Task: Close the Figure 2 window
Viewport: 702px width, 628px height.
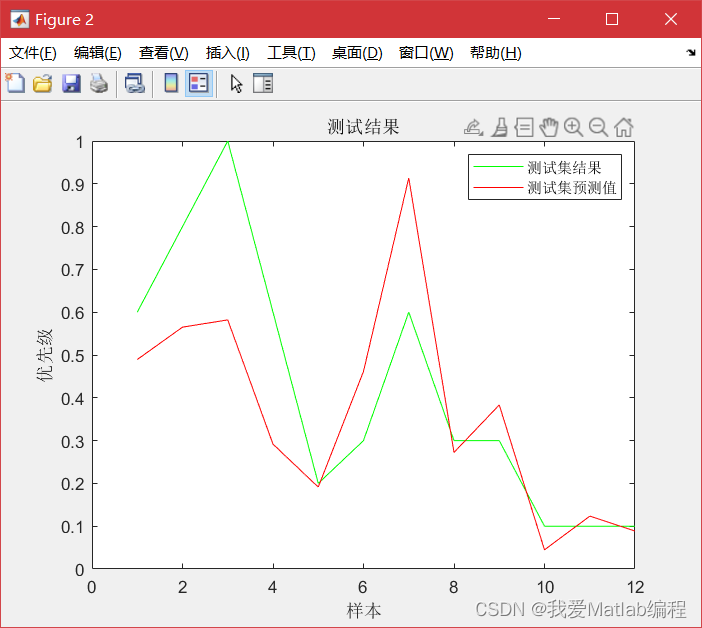Action: [671, 19]
